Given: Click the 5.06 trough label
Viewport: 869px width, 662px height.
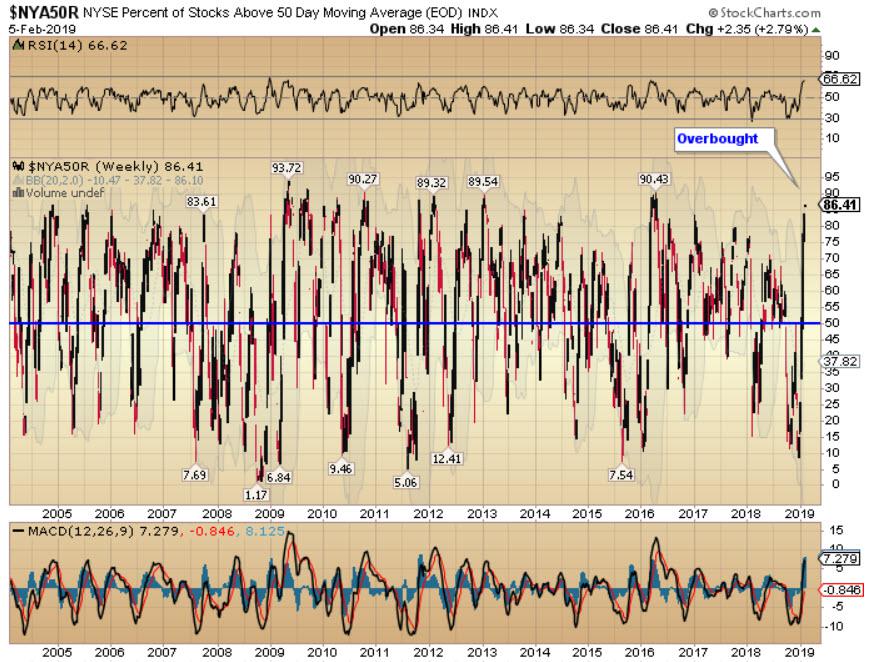Looking at the screenshot, I should (x=405, y=482).
